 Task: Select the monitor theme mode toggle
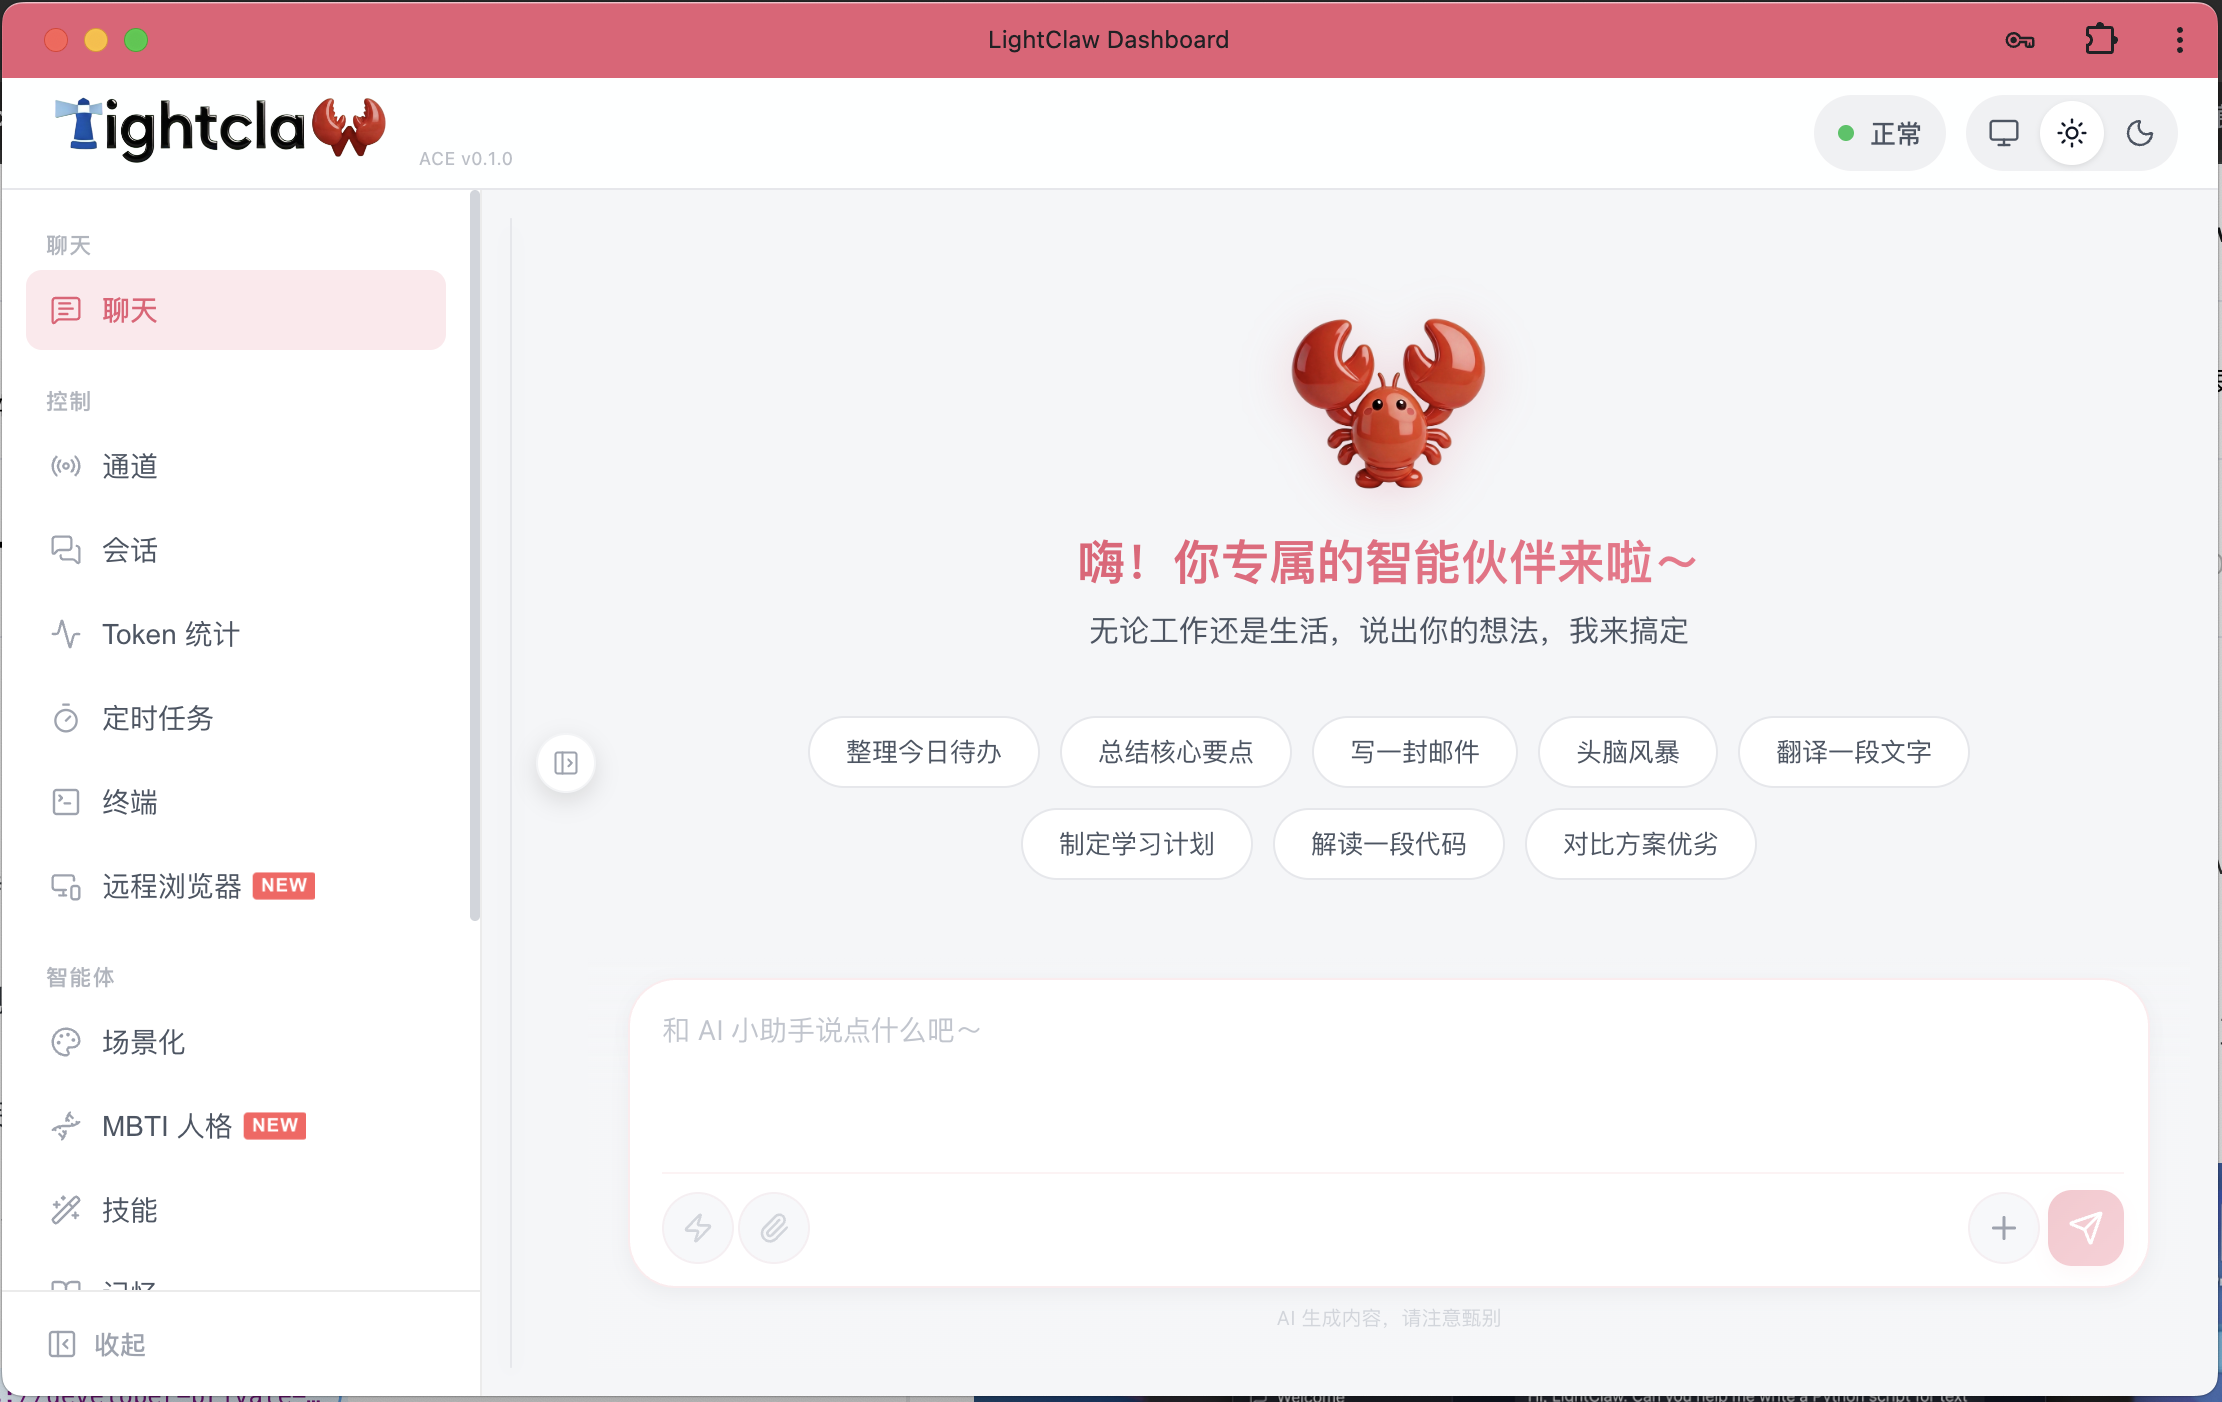pyautogui.click(x=2004, y=132)
